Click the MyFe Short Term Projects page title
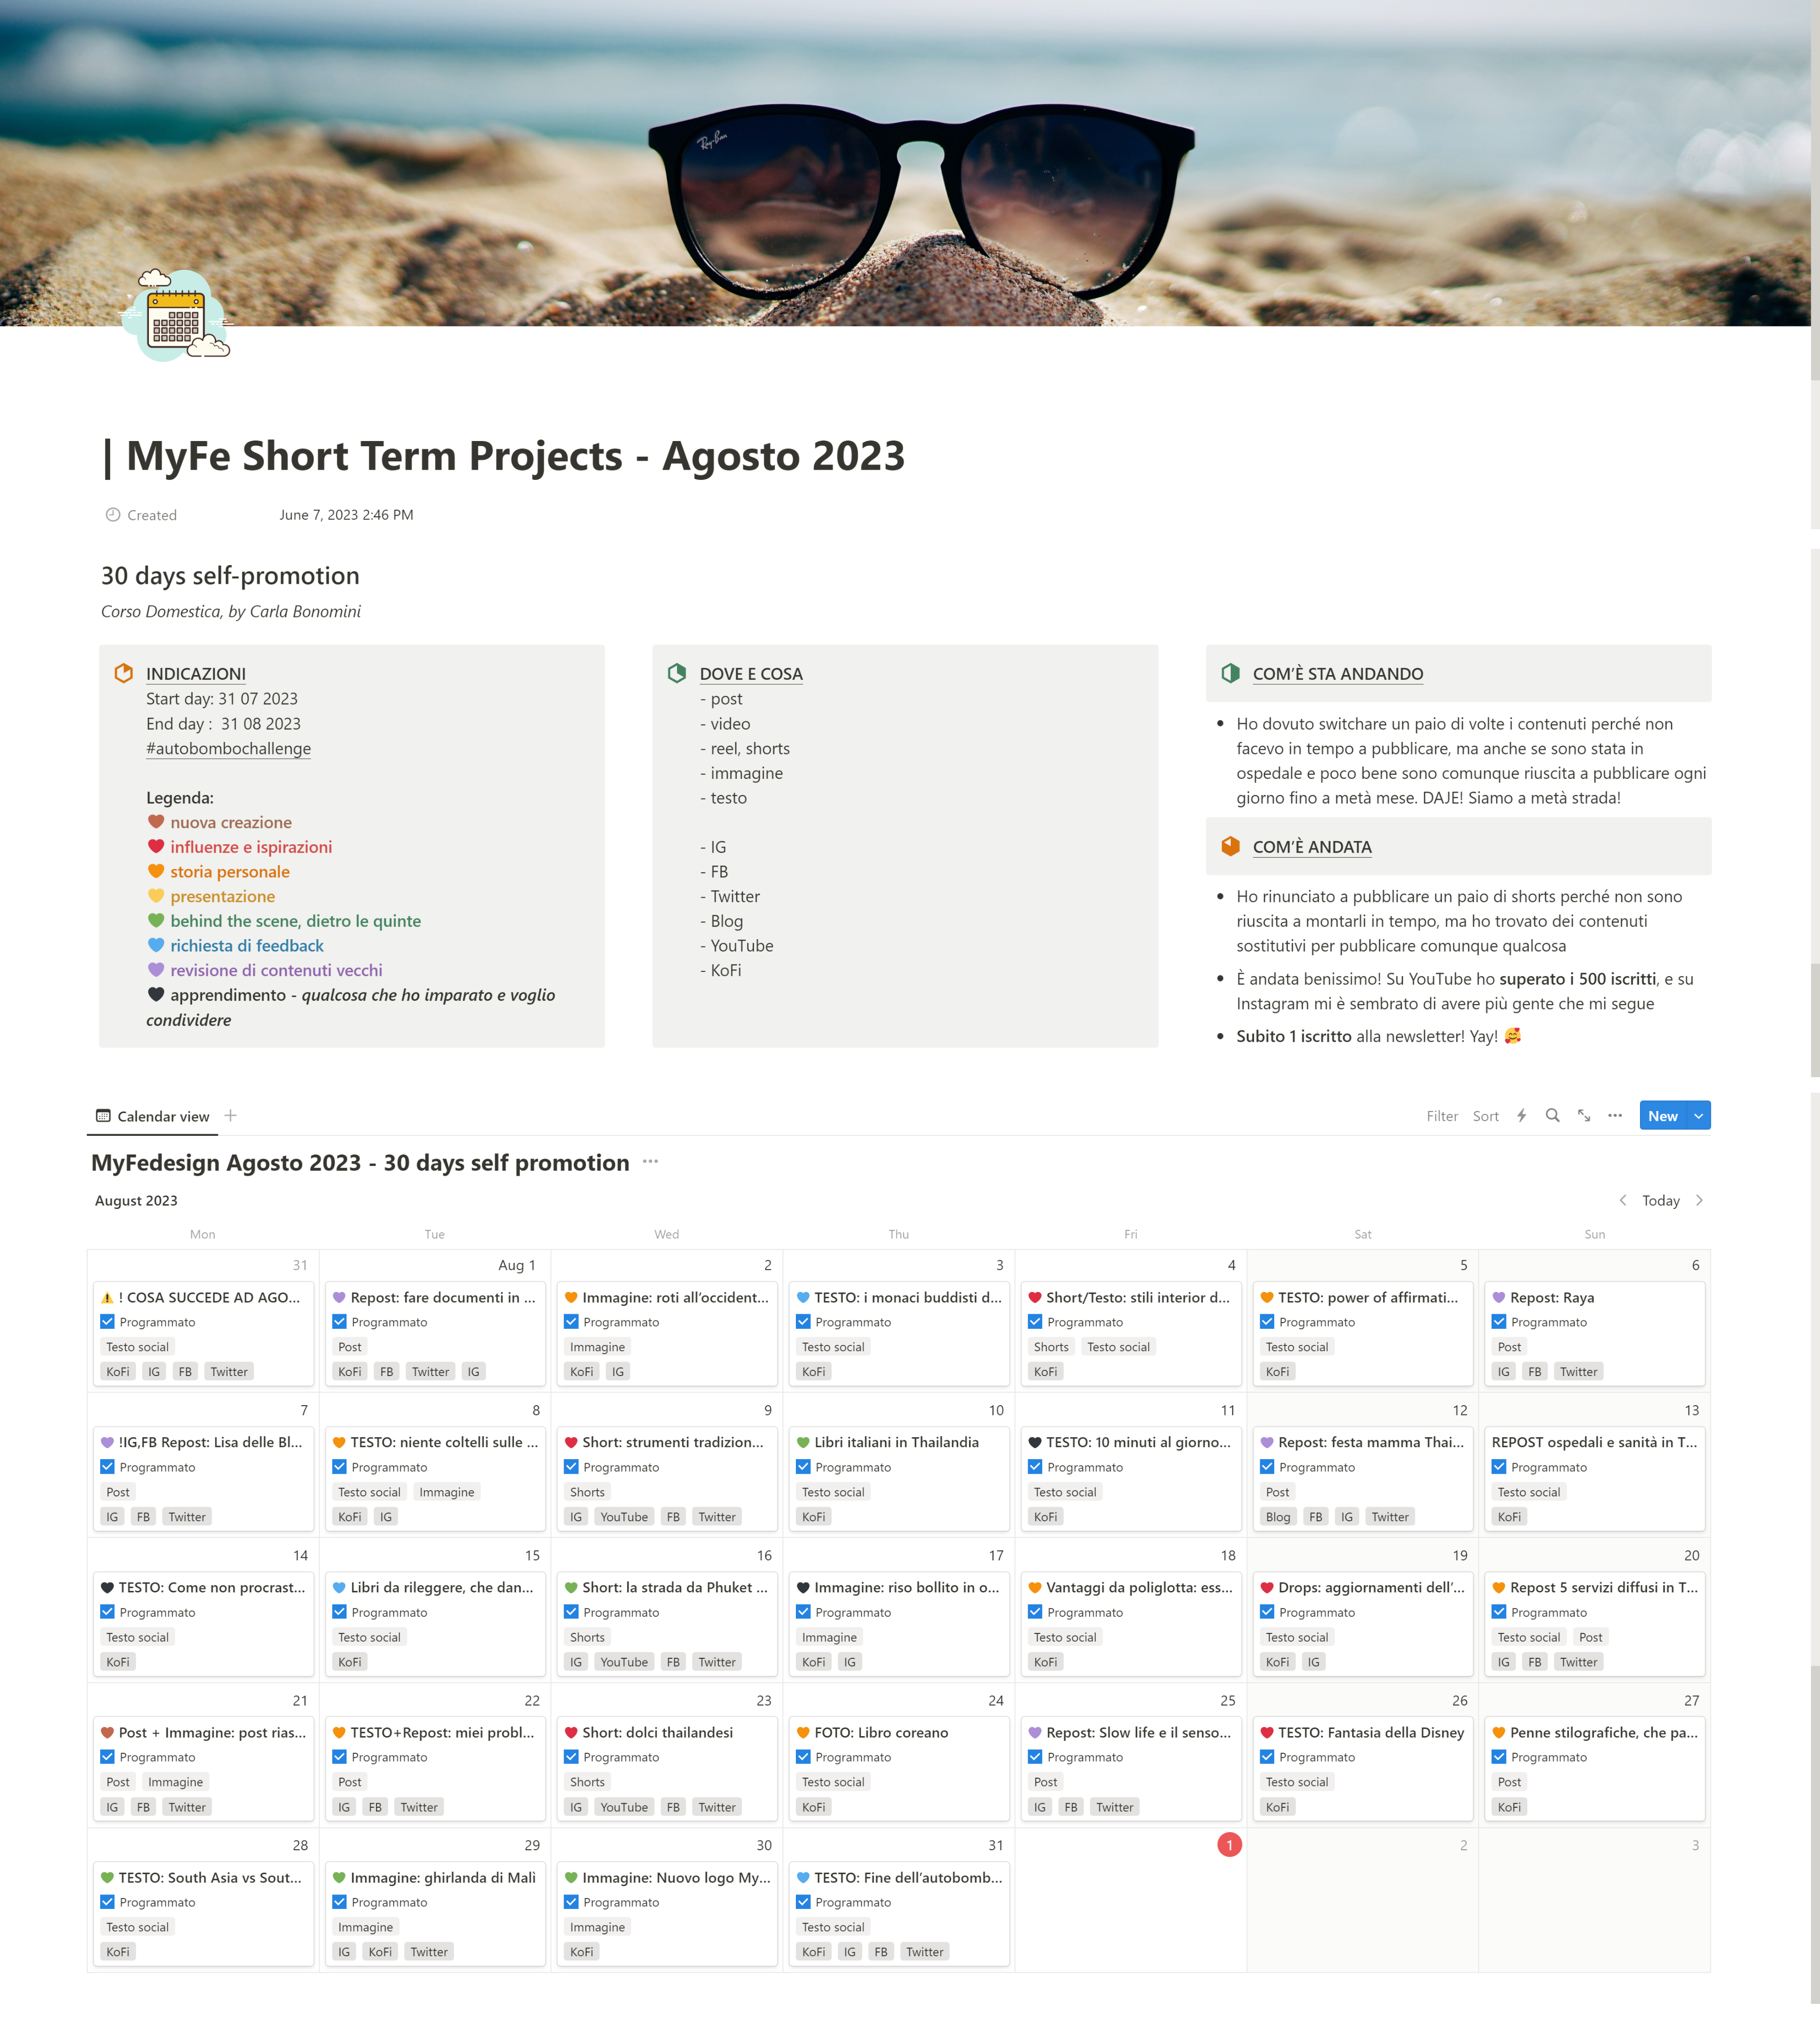The height and width of the screenshot is (2021, 1820). pyautogui.click(x=503, y=456)
